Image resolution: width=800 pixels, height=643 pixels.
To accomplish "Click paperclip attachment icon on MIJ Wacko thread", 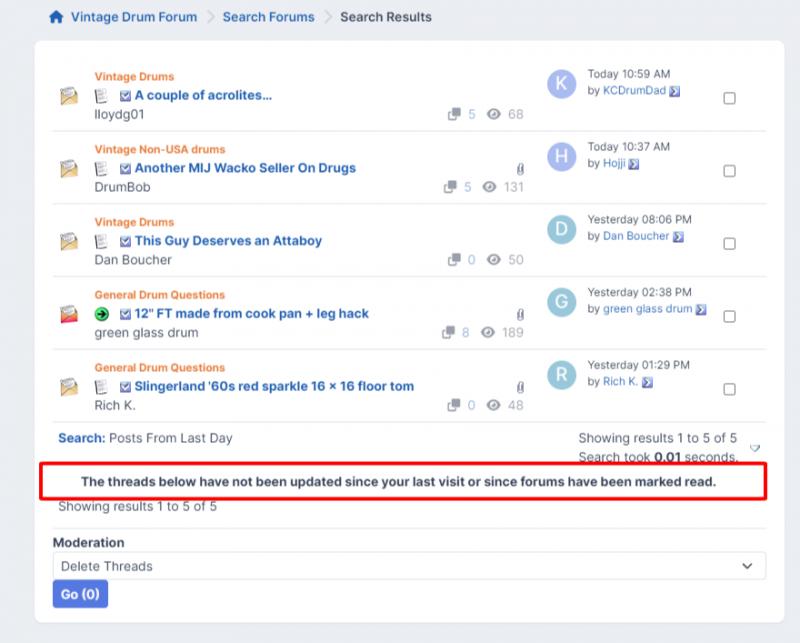I will coord(520,169).
